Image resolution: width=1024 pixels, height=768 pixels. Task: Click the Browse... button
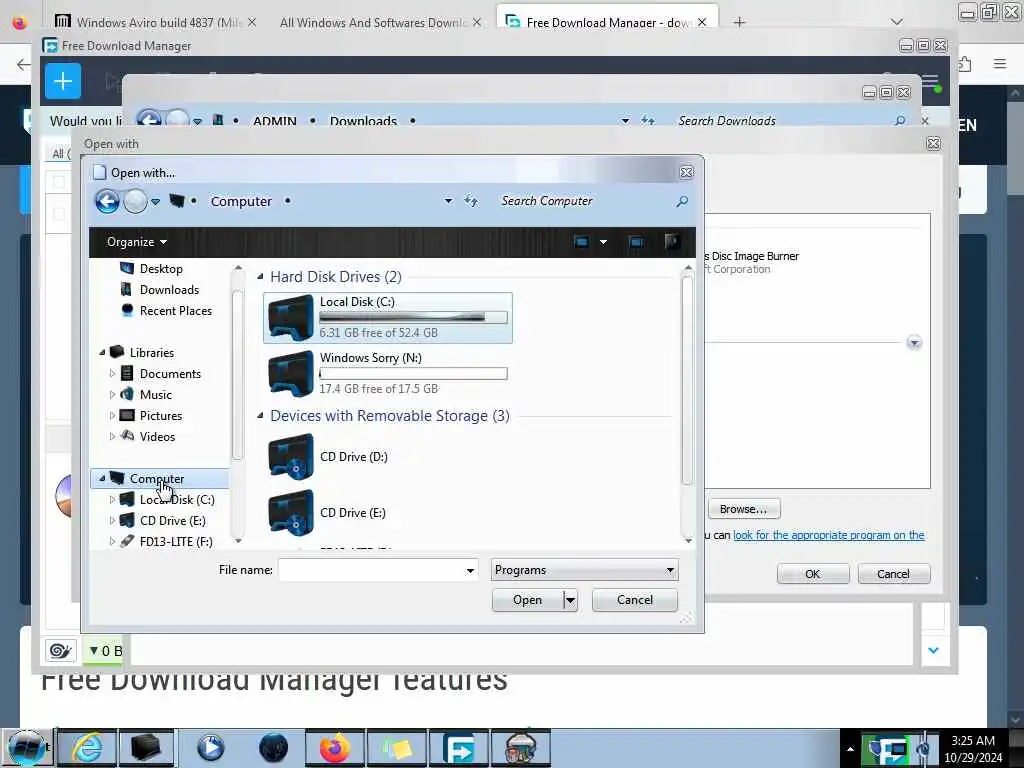743,509
